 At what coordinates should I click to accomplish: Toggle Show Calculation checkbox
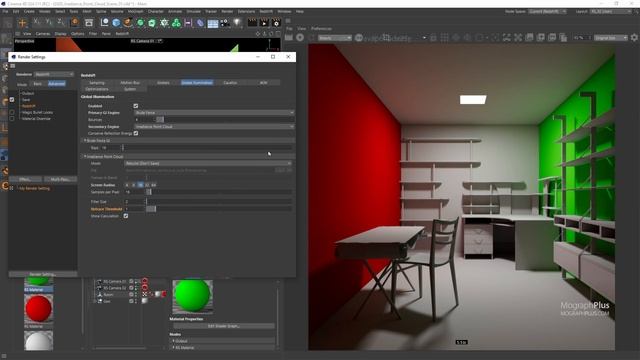point(126,216)
